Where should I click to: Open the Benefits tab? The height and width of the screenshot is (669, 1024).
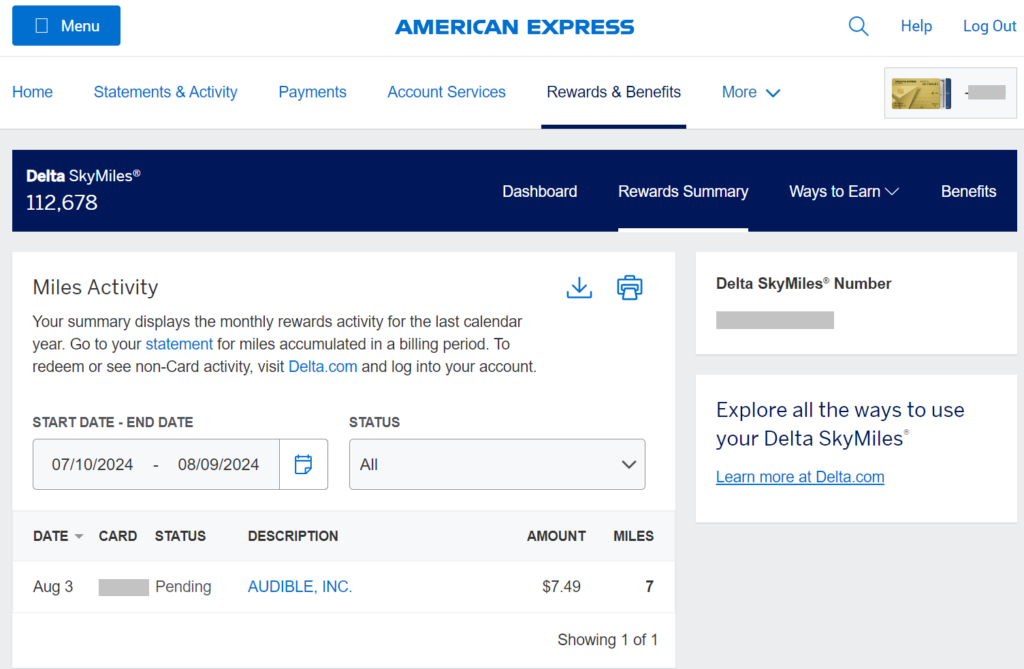968,191
